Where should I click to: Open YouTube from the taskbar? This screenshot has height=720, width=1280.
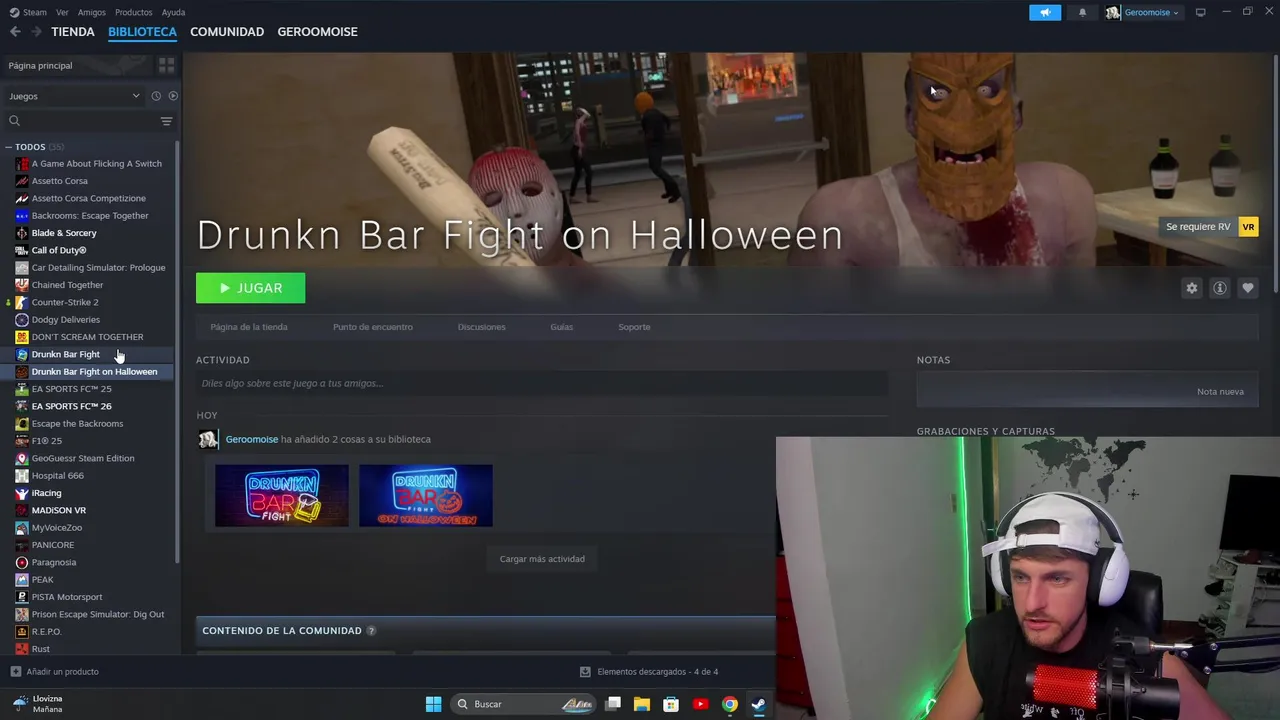(x=700, y=704)
